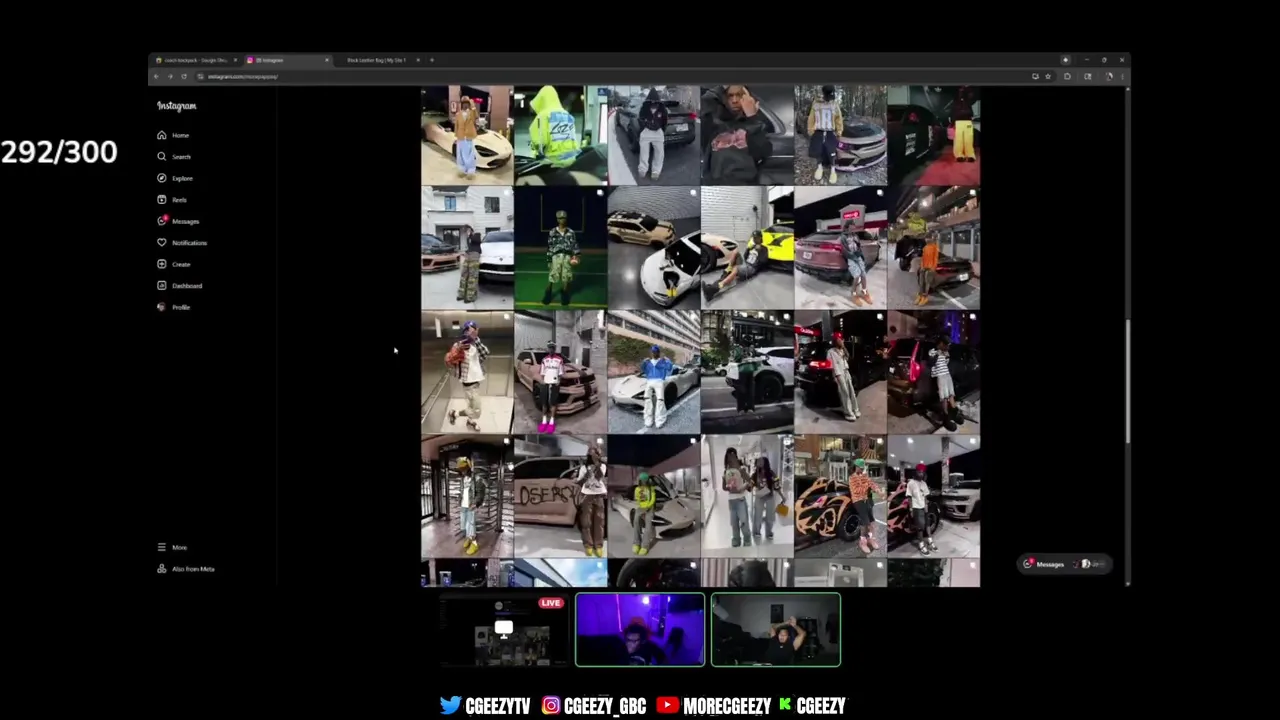Click the Also from Meta icon
1280x720 pixels.
click(161, 569)
